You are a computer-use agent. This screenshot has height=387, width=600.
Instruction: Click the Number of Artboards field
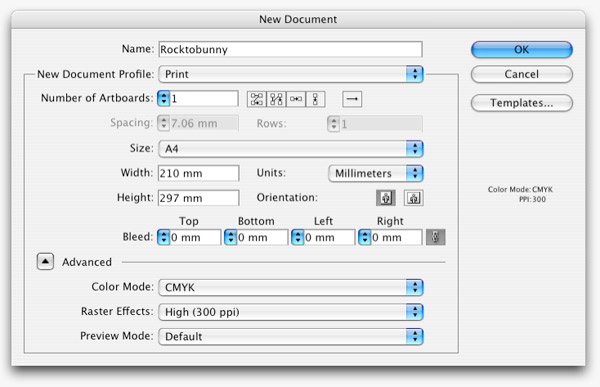pyautogui.click(x=204, y=99)
